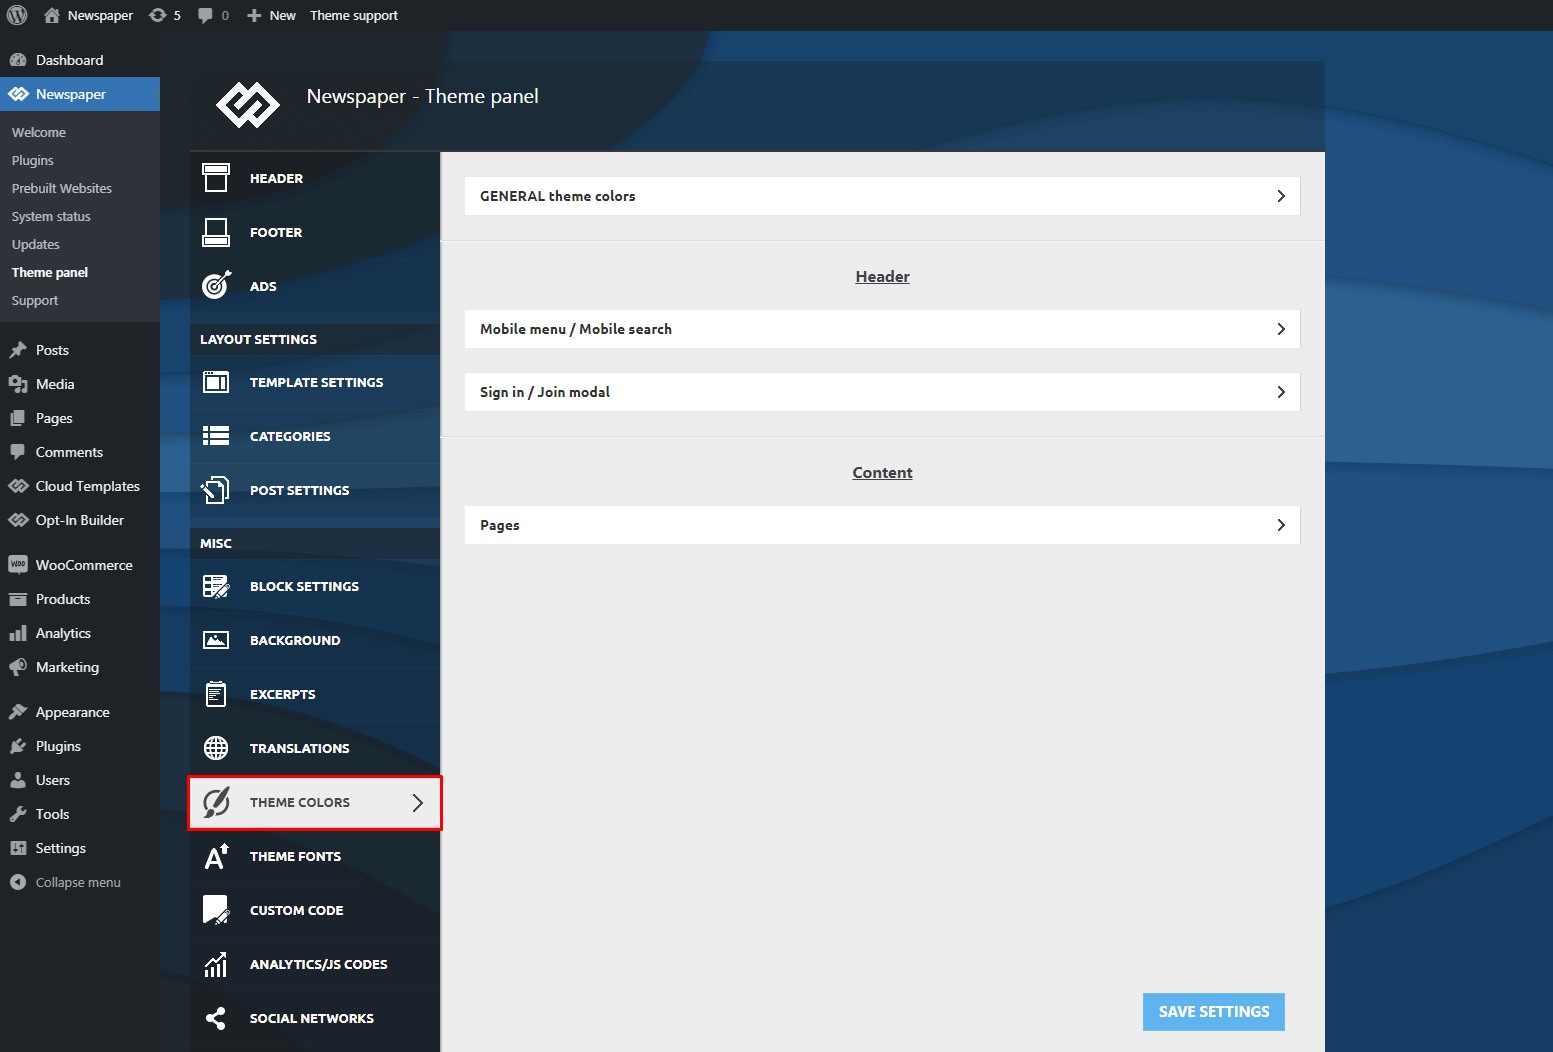This screenshot has width=1553, height=1052.
Task: Click the Theme Fonts letter icon
Action: click(216, 857)
